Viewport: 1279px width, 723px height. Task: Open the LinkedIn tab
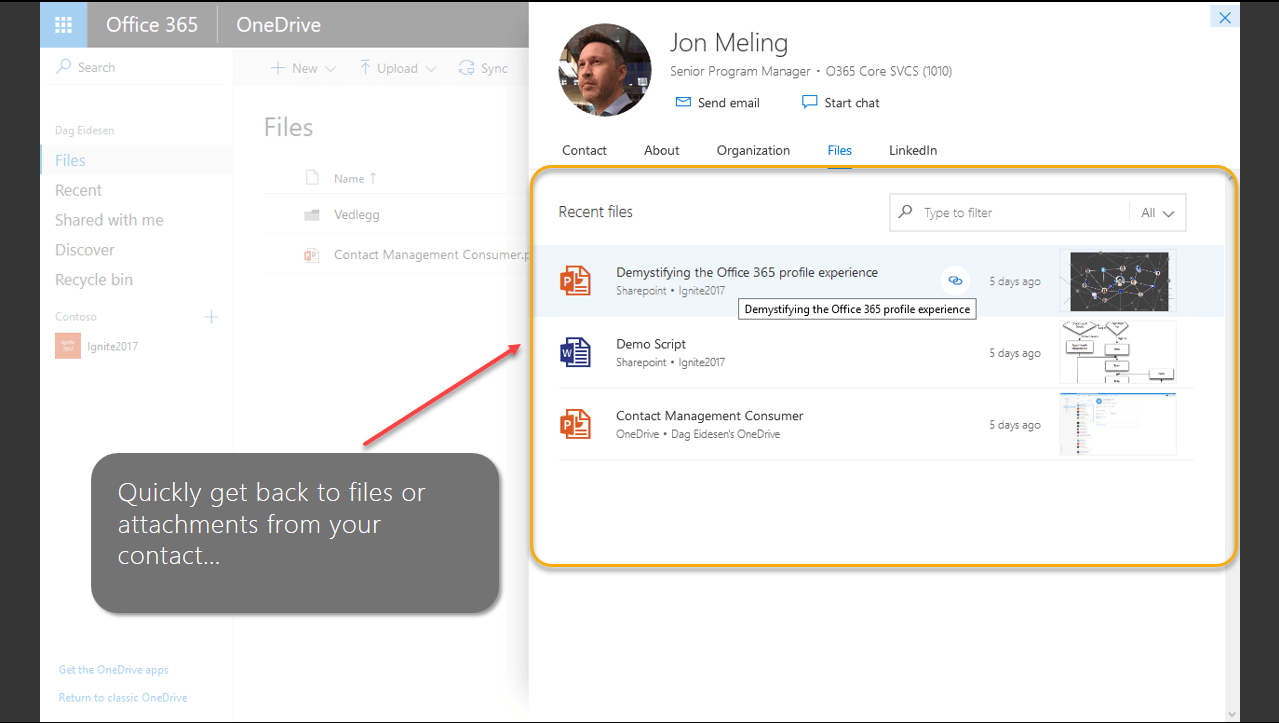913,150
